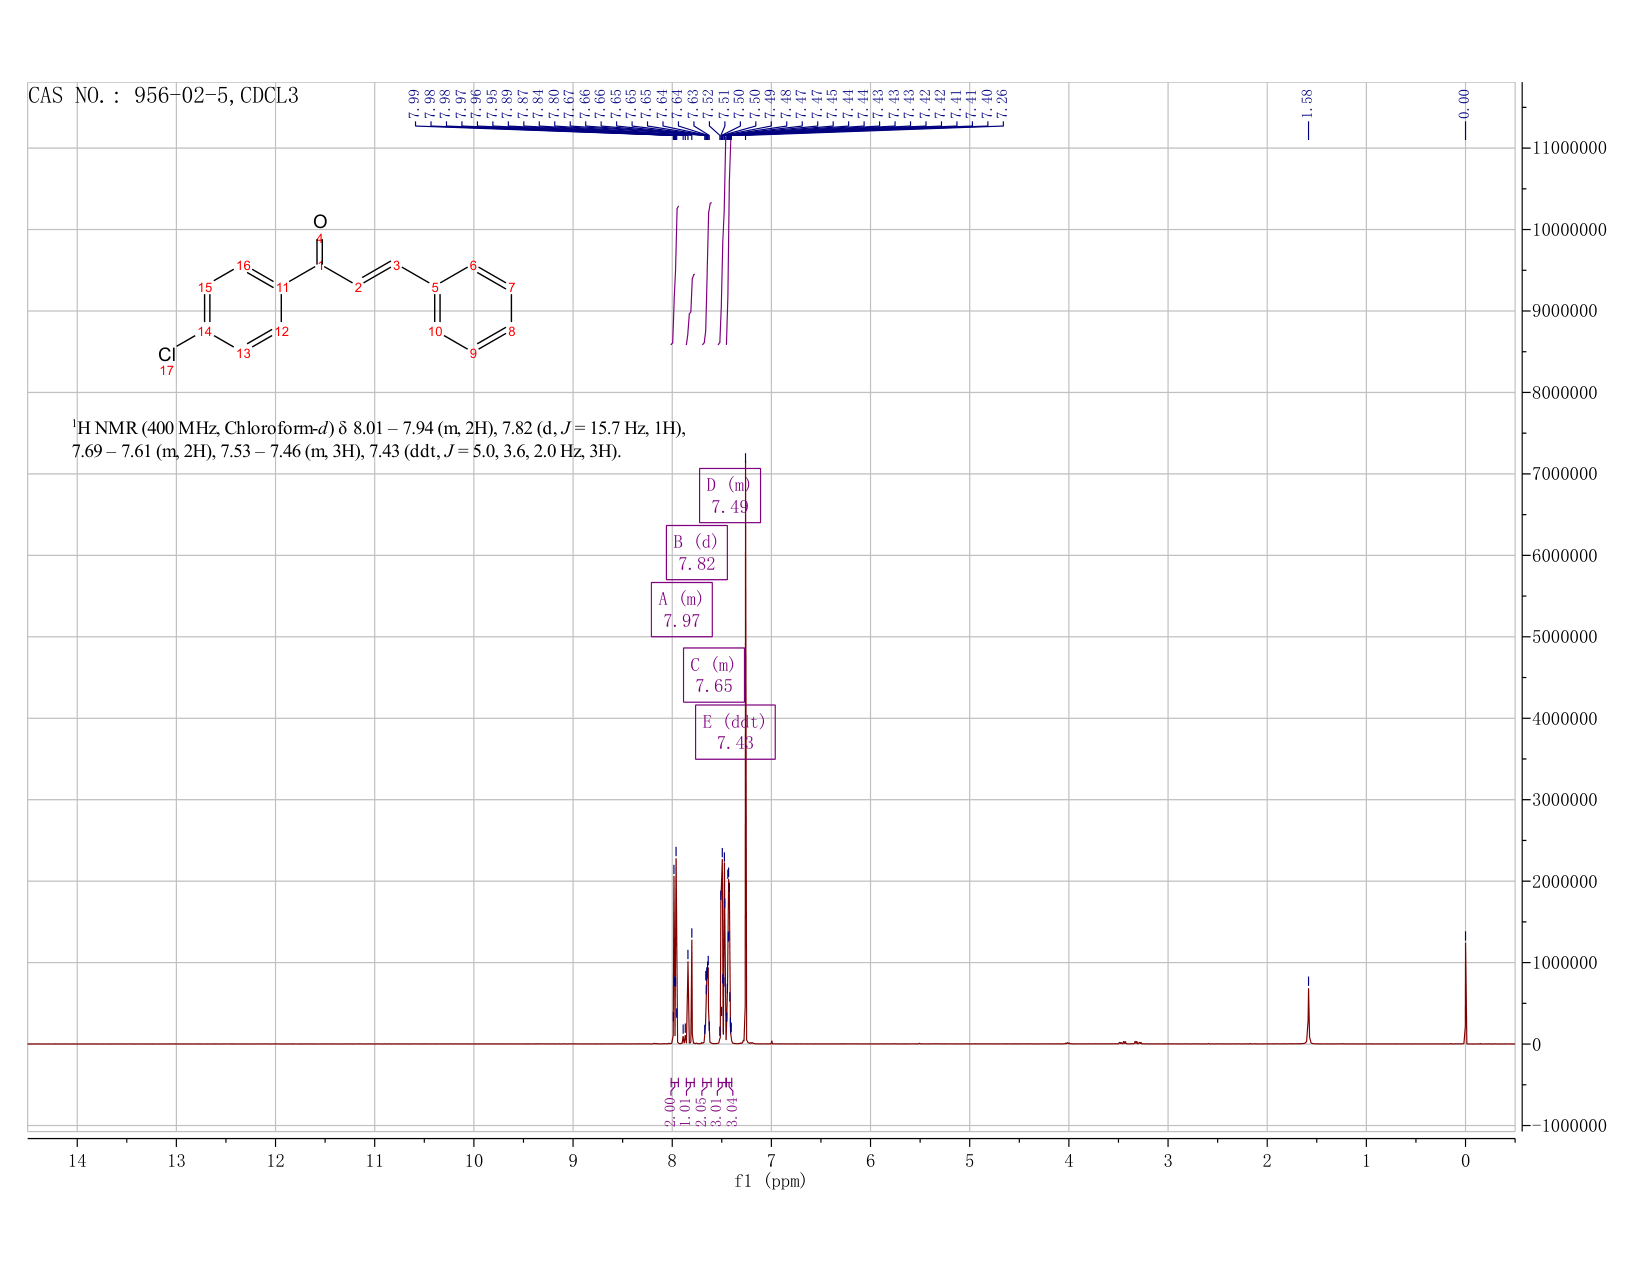
Task: Click the x-axis tick label '11'
Action: (374, 1161)
